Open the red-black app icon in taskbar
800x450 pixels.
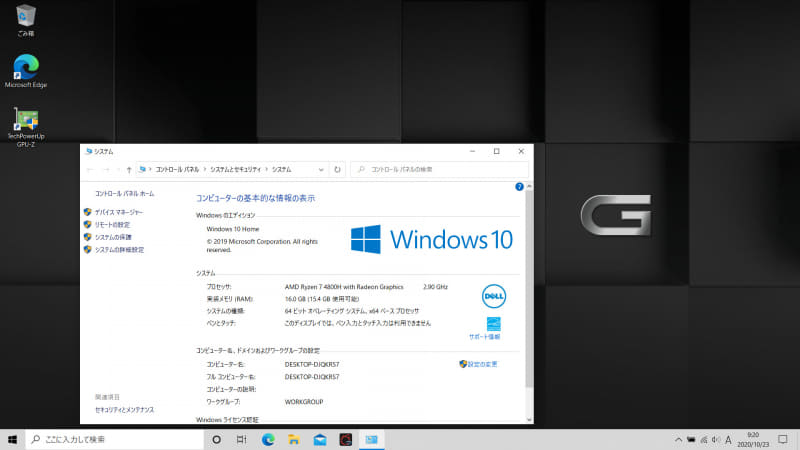pyautogui.click(x=345, y=439)
